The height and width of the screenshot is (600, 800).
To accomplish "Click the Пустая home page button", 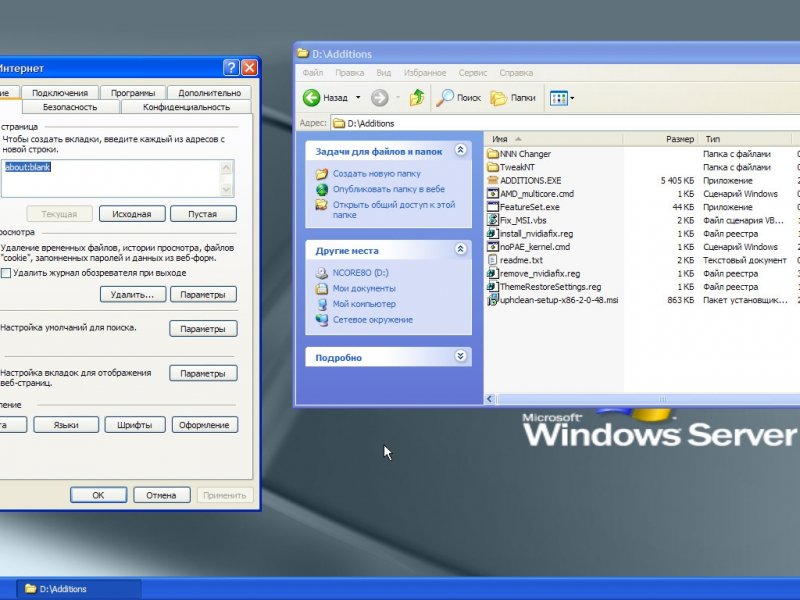I will coord(203,214).
